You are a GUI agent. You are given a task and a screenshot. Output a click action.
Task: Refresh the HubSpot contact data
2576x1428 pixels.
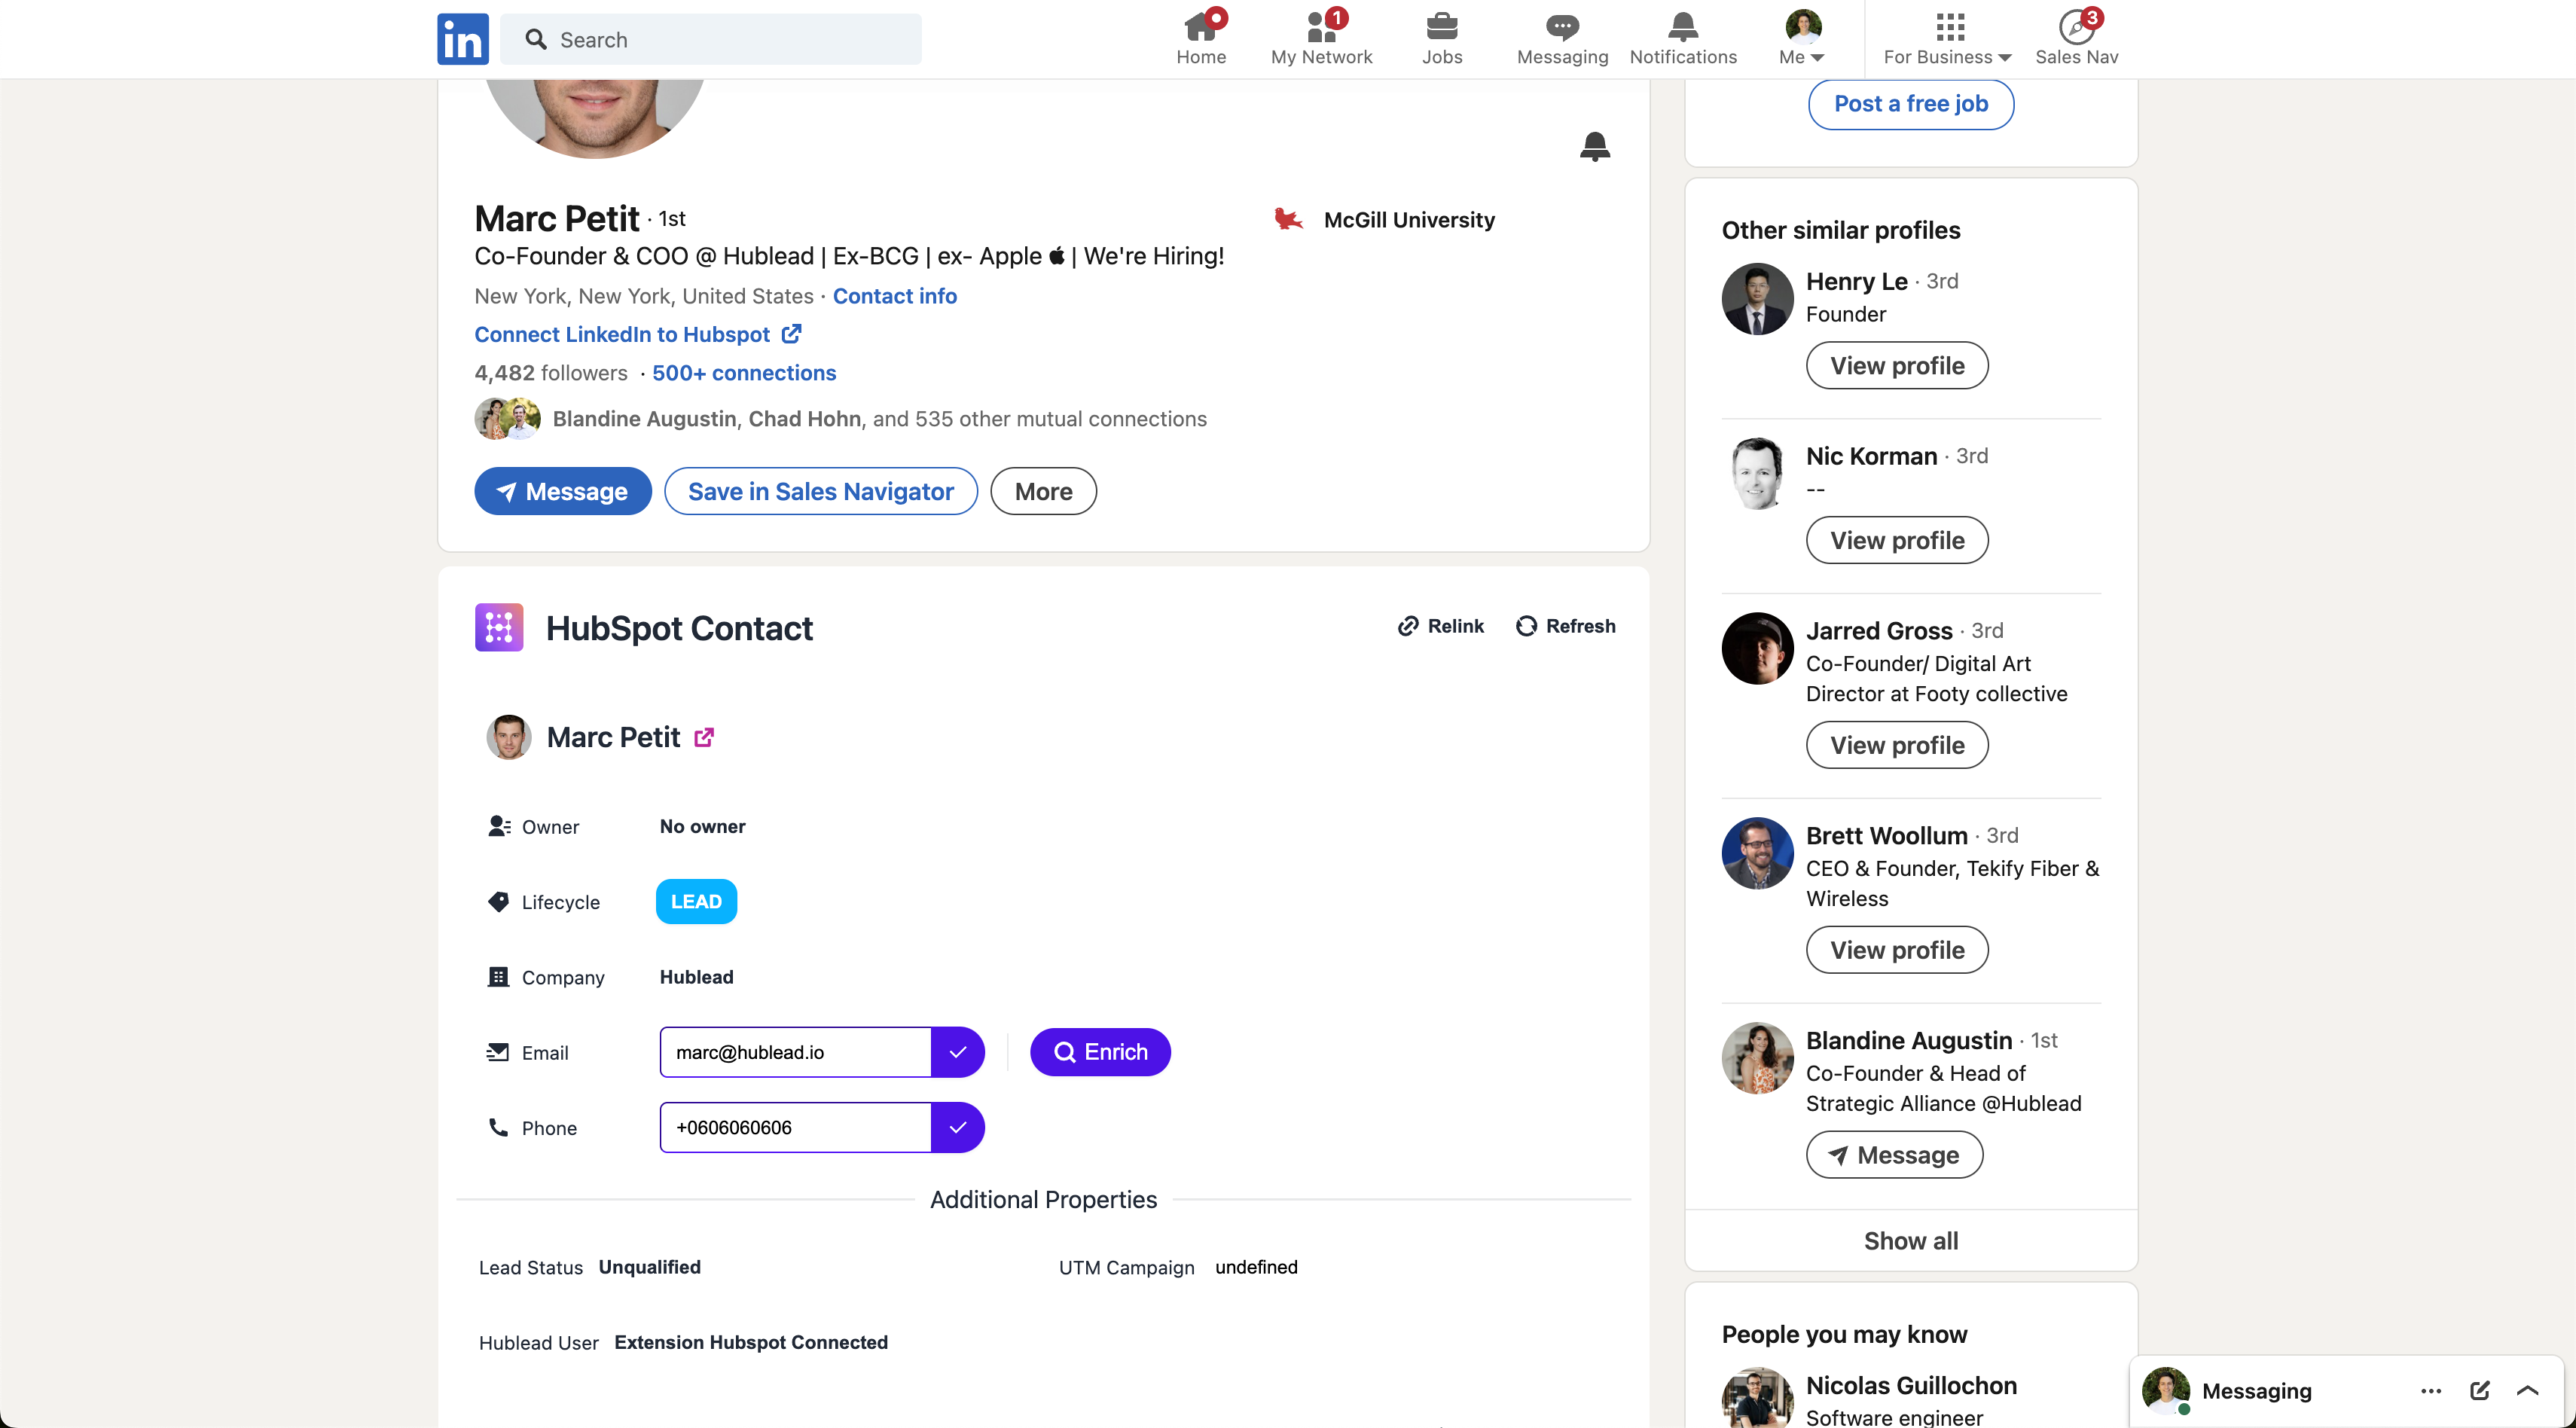pyautogui.click(x=1565, y=626)
